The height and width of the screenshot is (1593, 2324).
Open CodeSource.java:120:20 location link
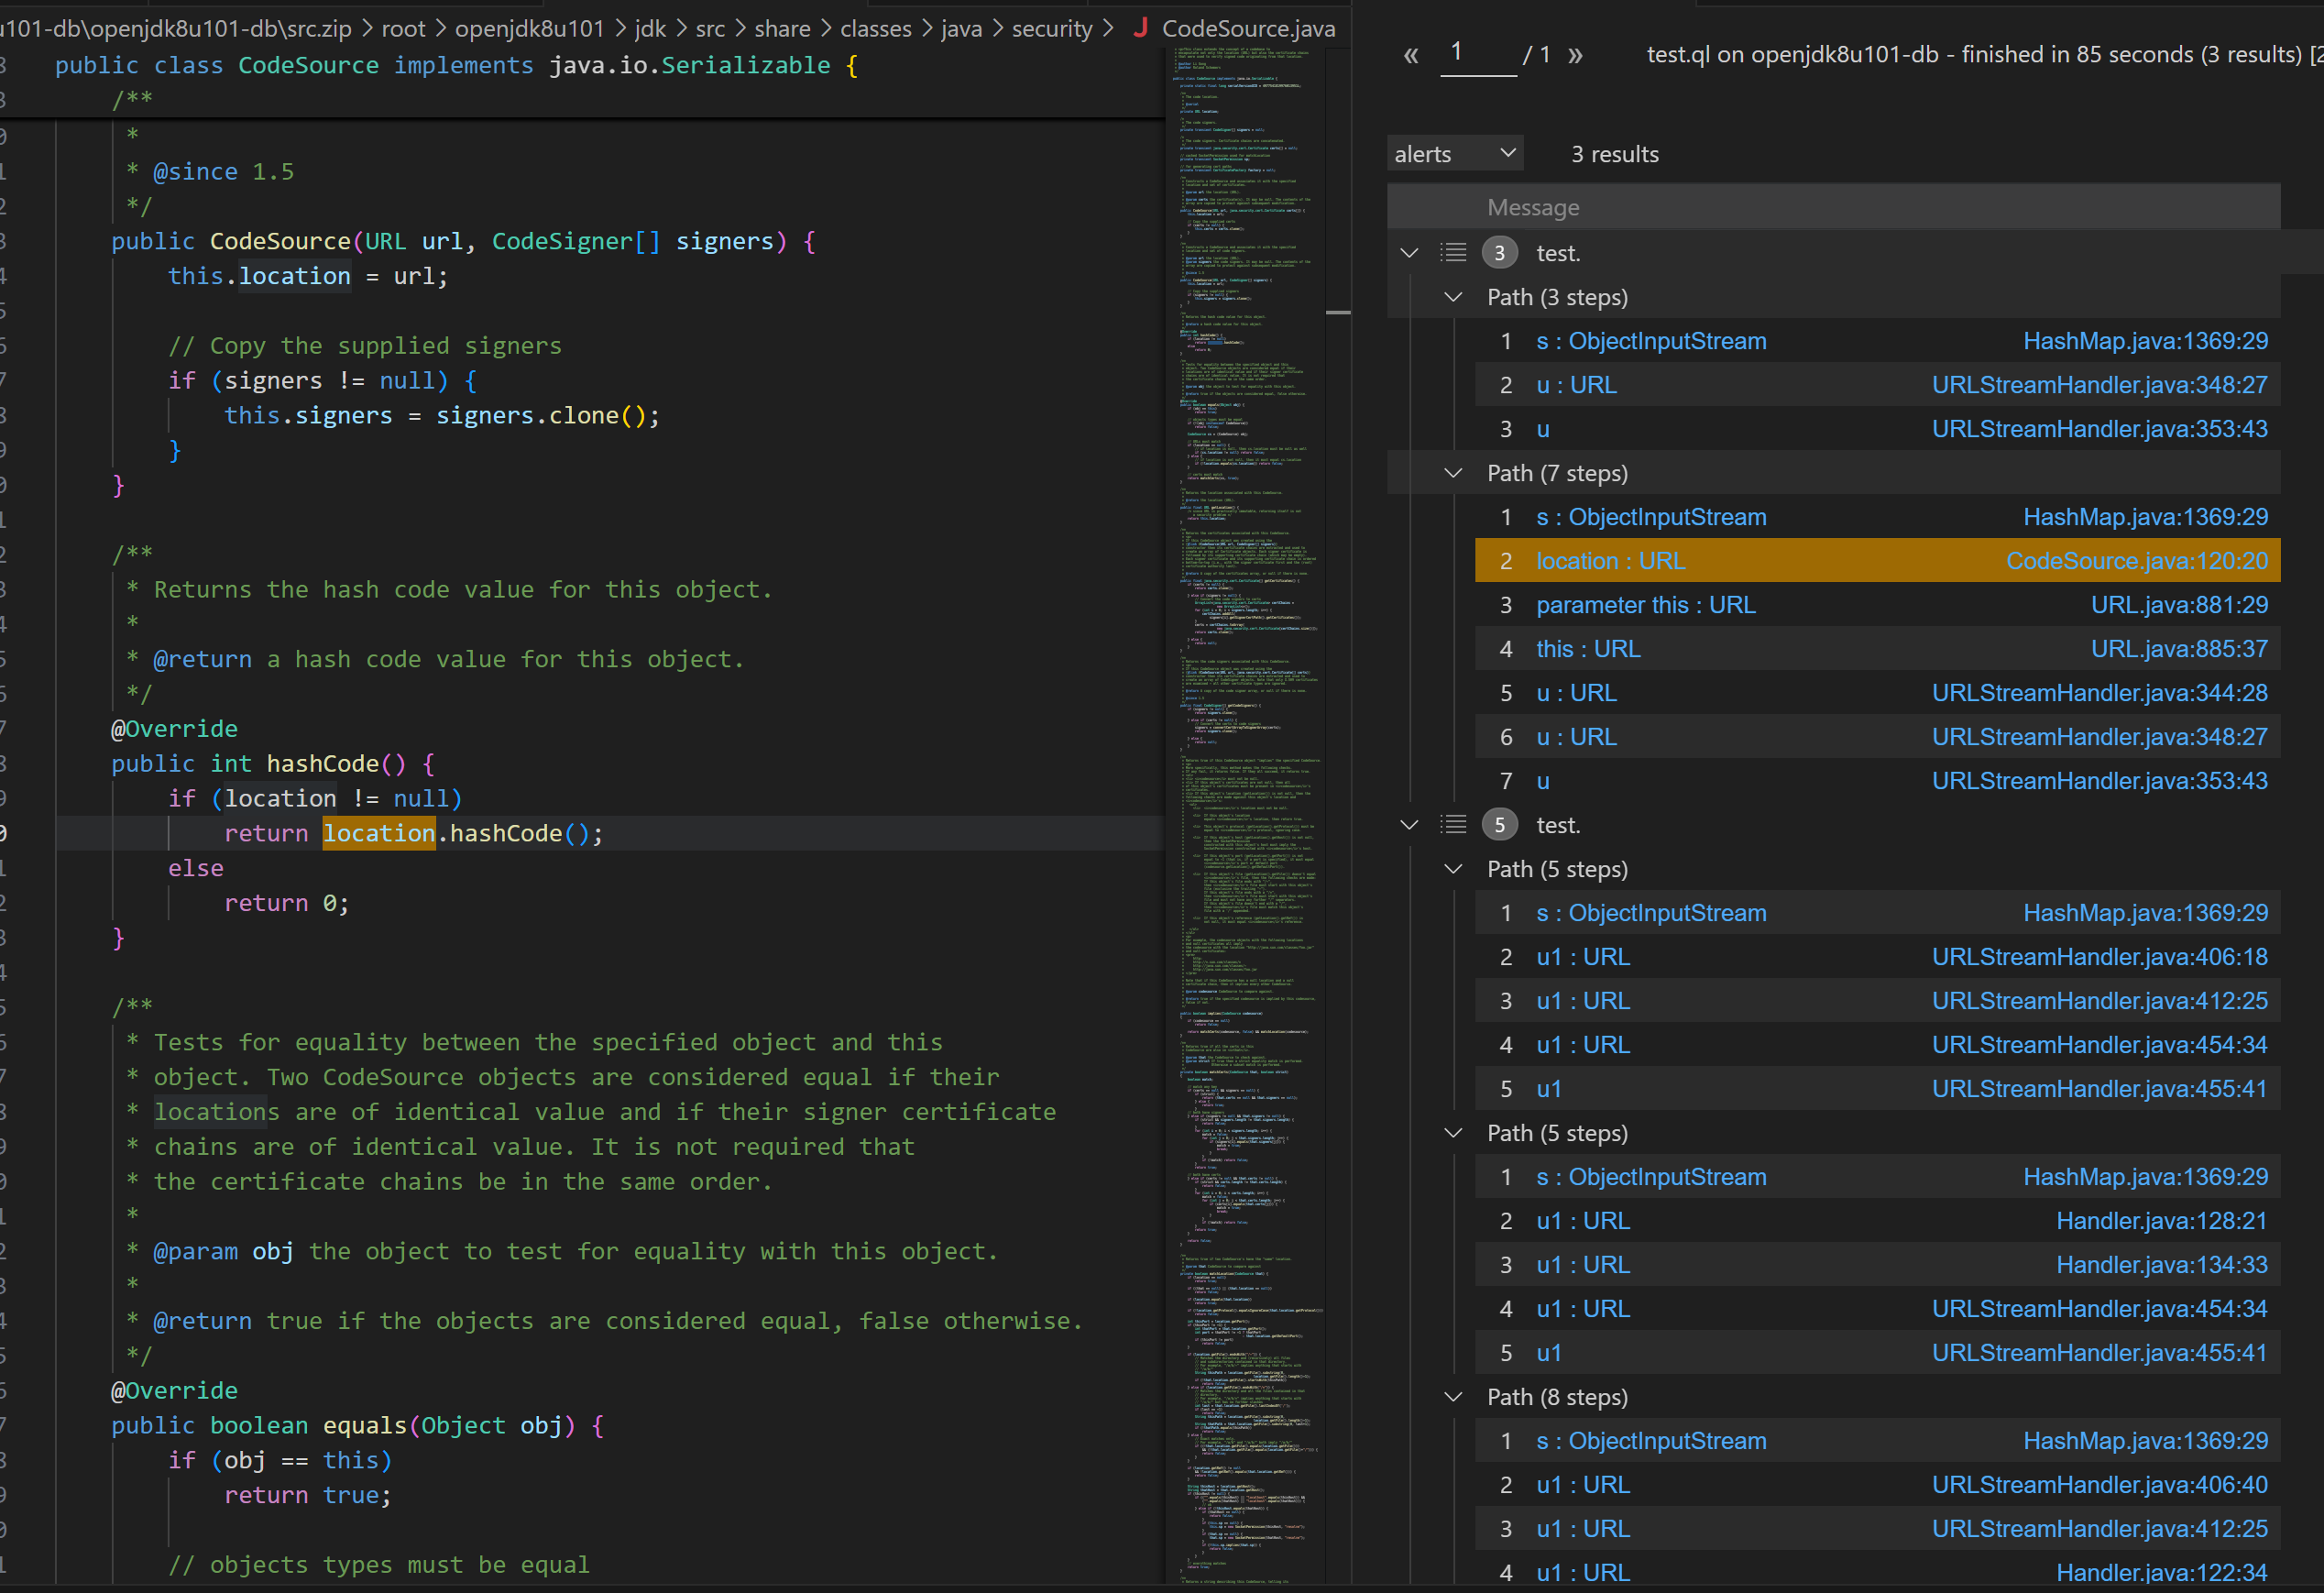pyautogui.click(x=2136, y=561)
